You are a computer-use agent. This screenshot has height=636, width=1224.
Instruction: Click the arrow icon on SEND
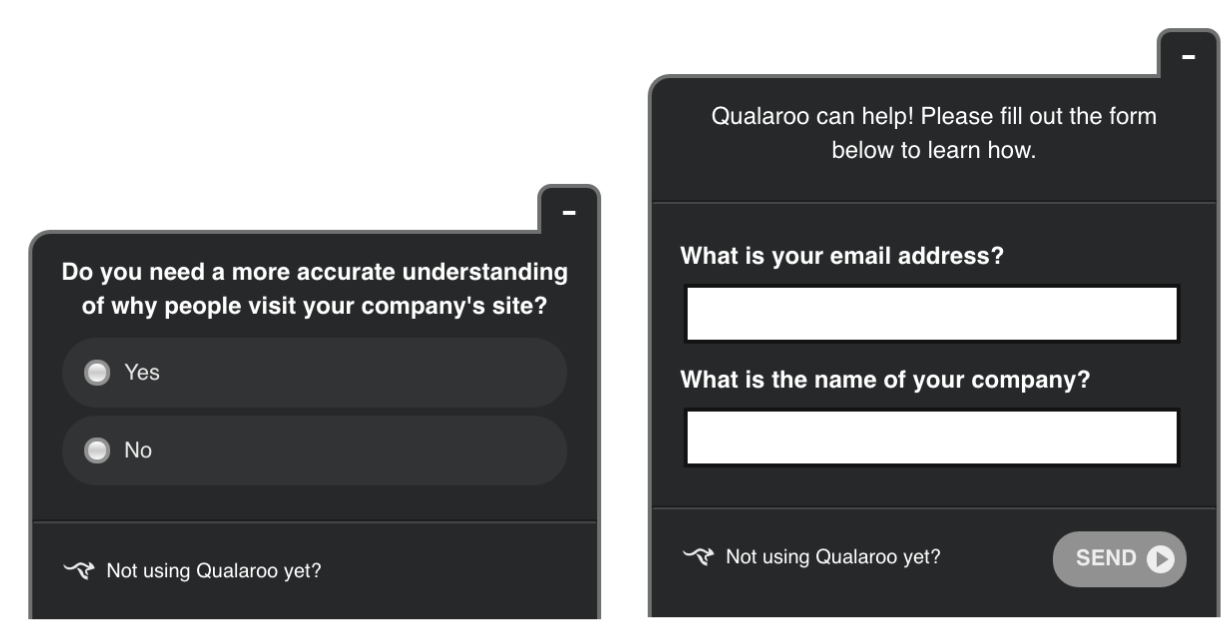(1159, 558)
